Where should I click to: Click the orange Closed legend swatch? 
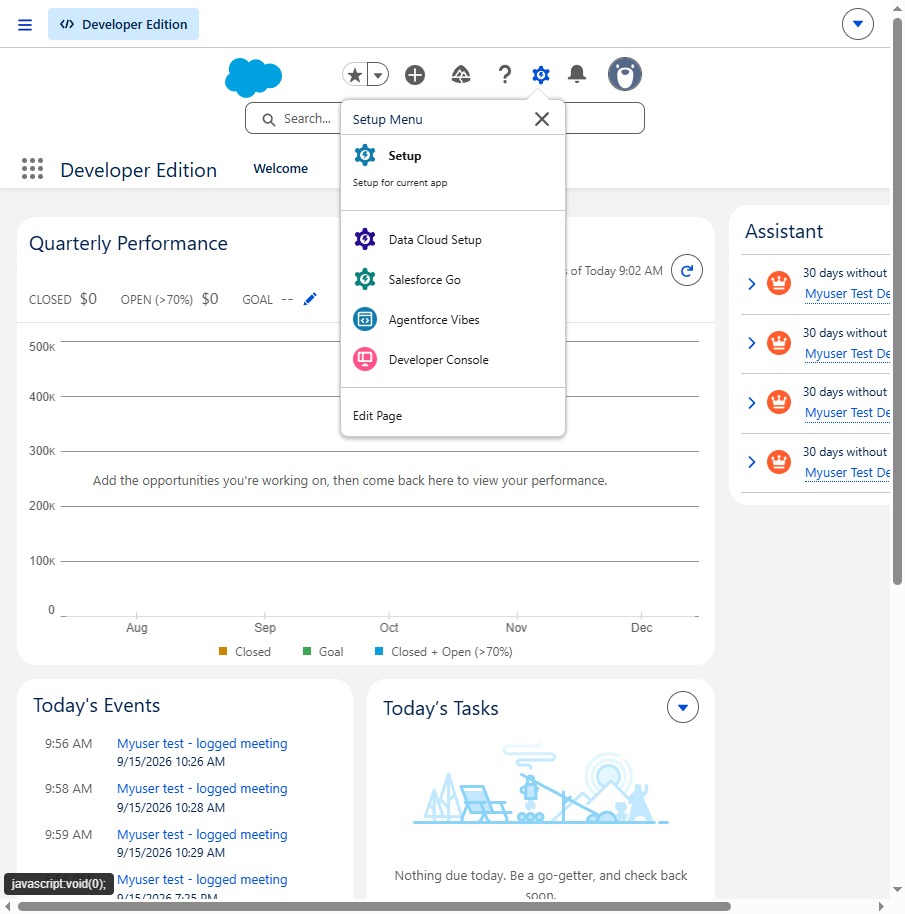(223, 651)
